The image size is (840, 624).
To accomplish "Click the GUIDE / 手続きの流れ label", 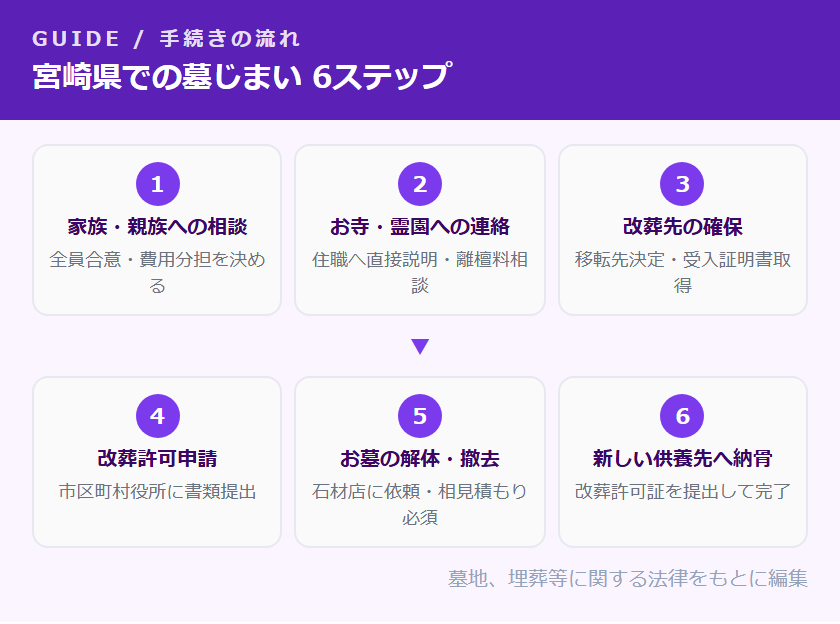I will tap(166, 39).
